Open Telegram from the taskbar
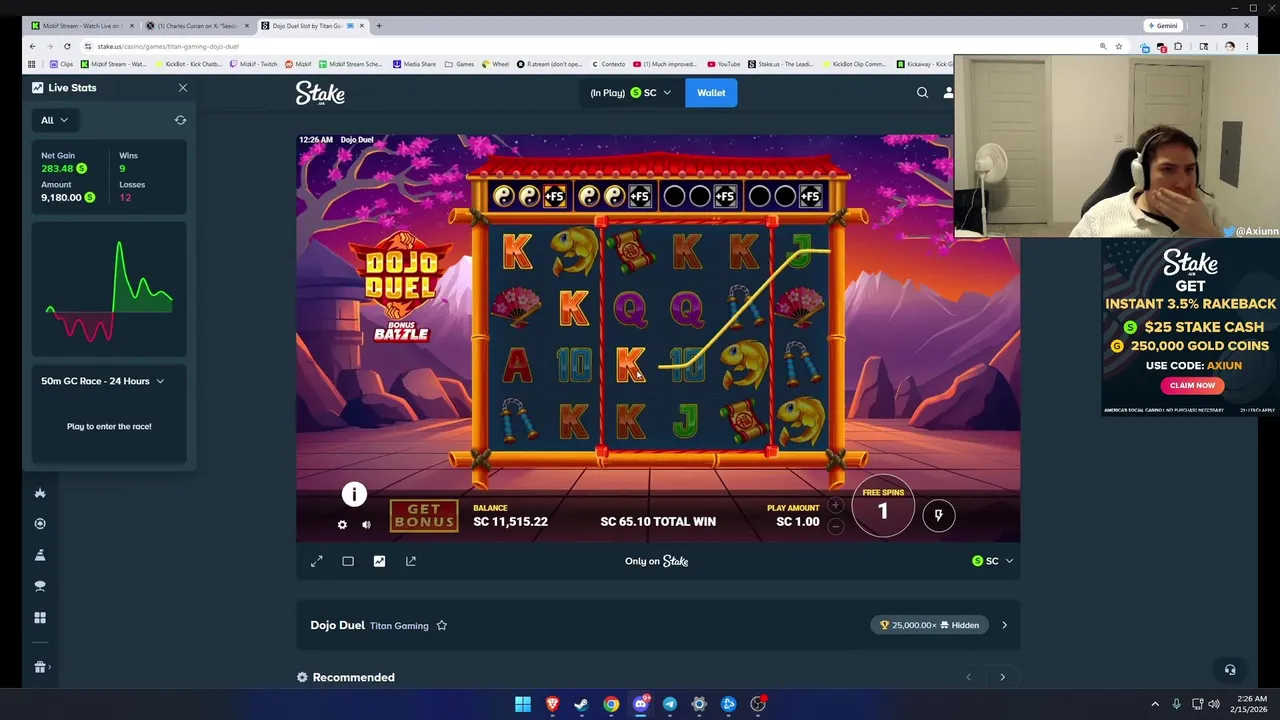 669,704
